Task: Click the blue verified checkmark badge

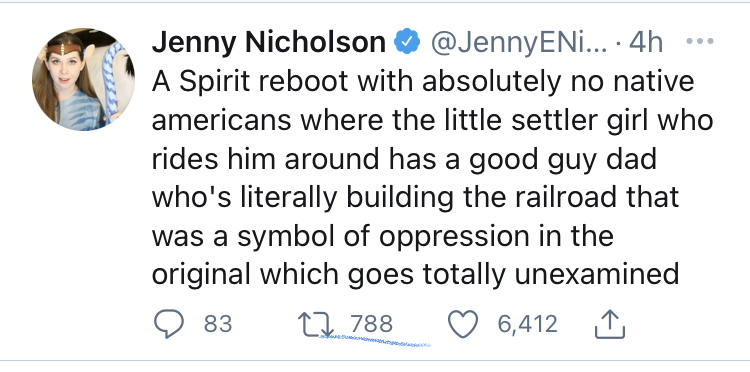Action: coord(407,42)
